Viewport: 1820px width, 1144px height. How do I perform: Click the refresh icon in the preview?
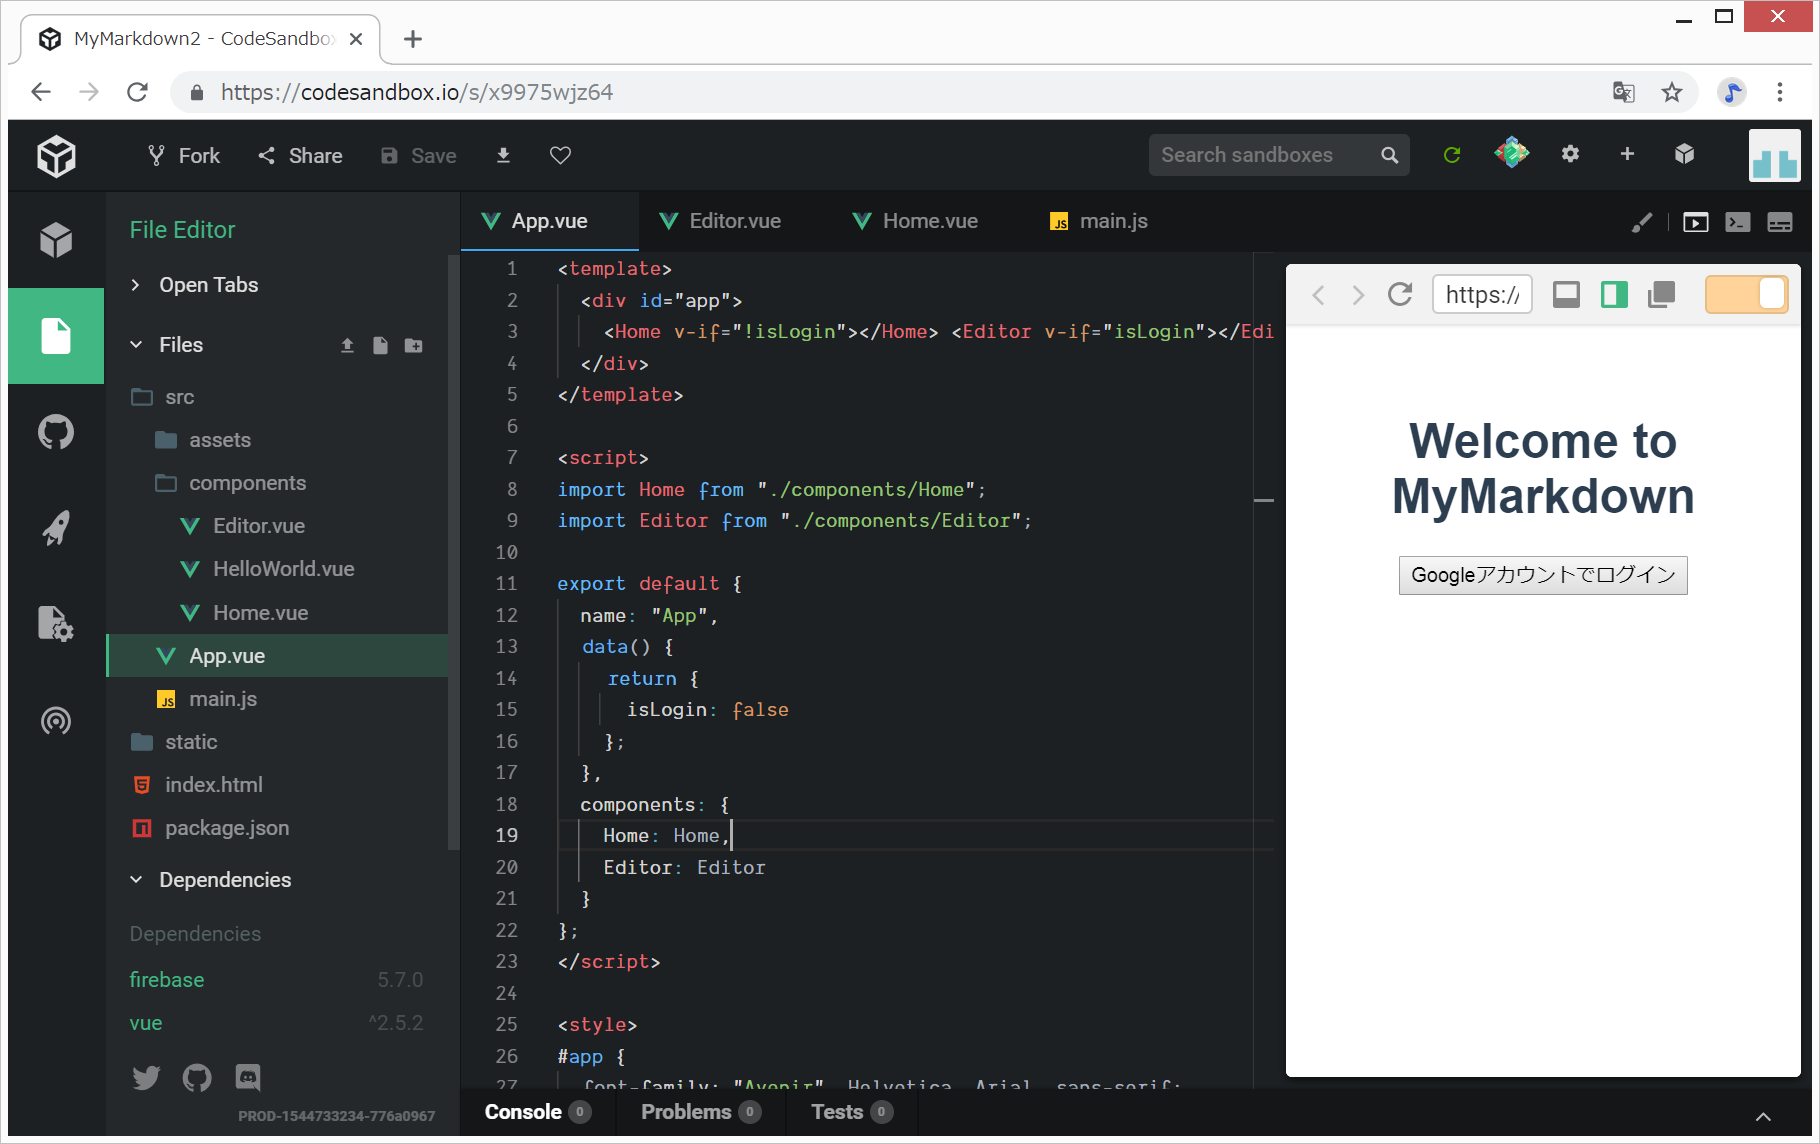(x=1400, y=294)
